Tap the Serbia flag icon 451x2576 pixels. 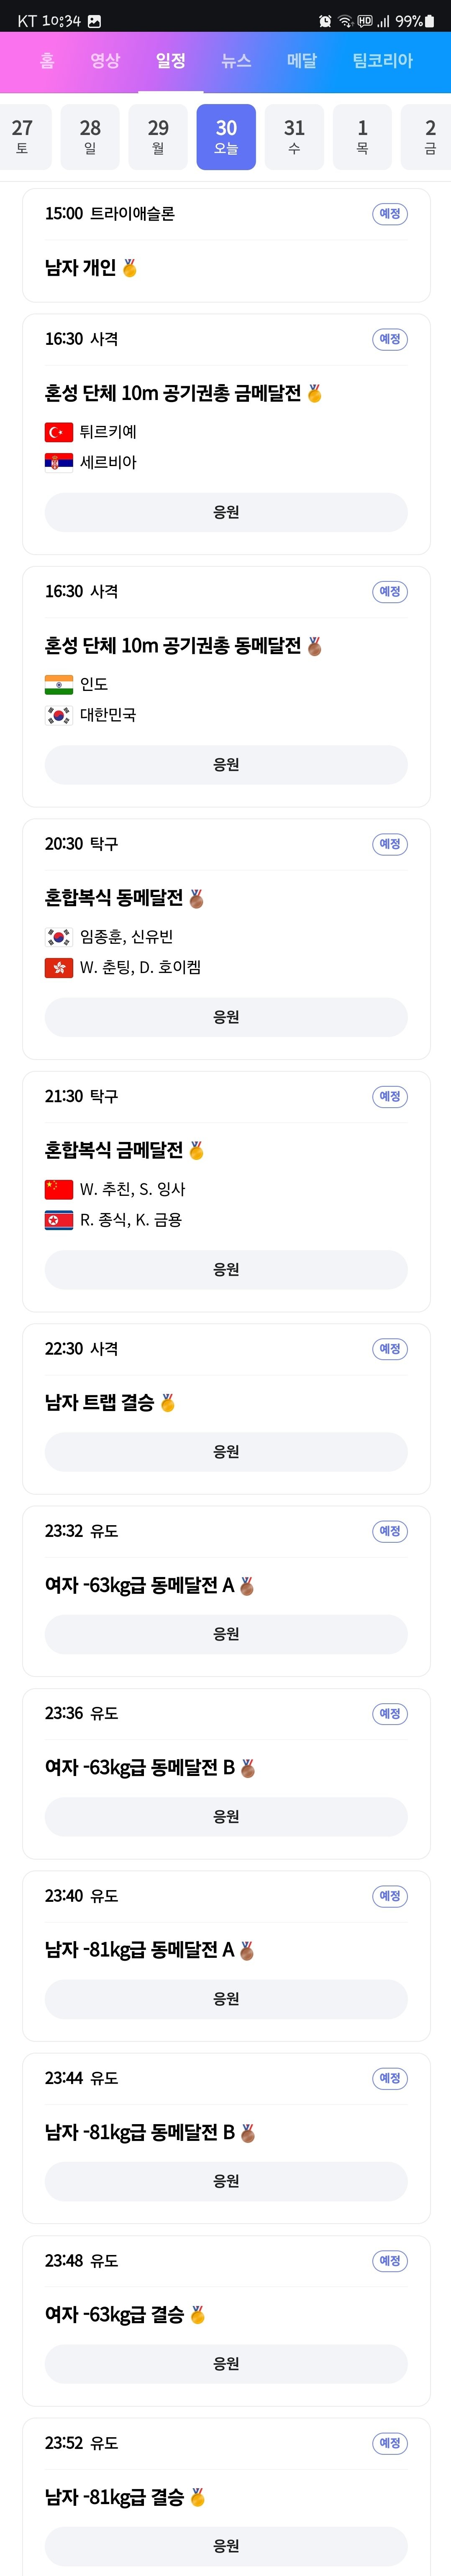point(59,462)
